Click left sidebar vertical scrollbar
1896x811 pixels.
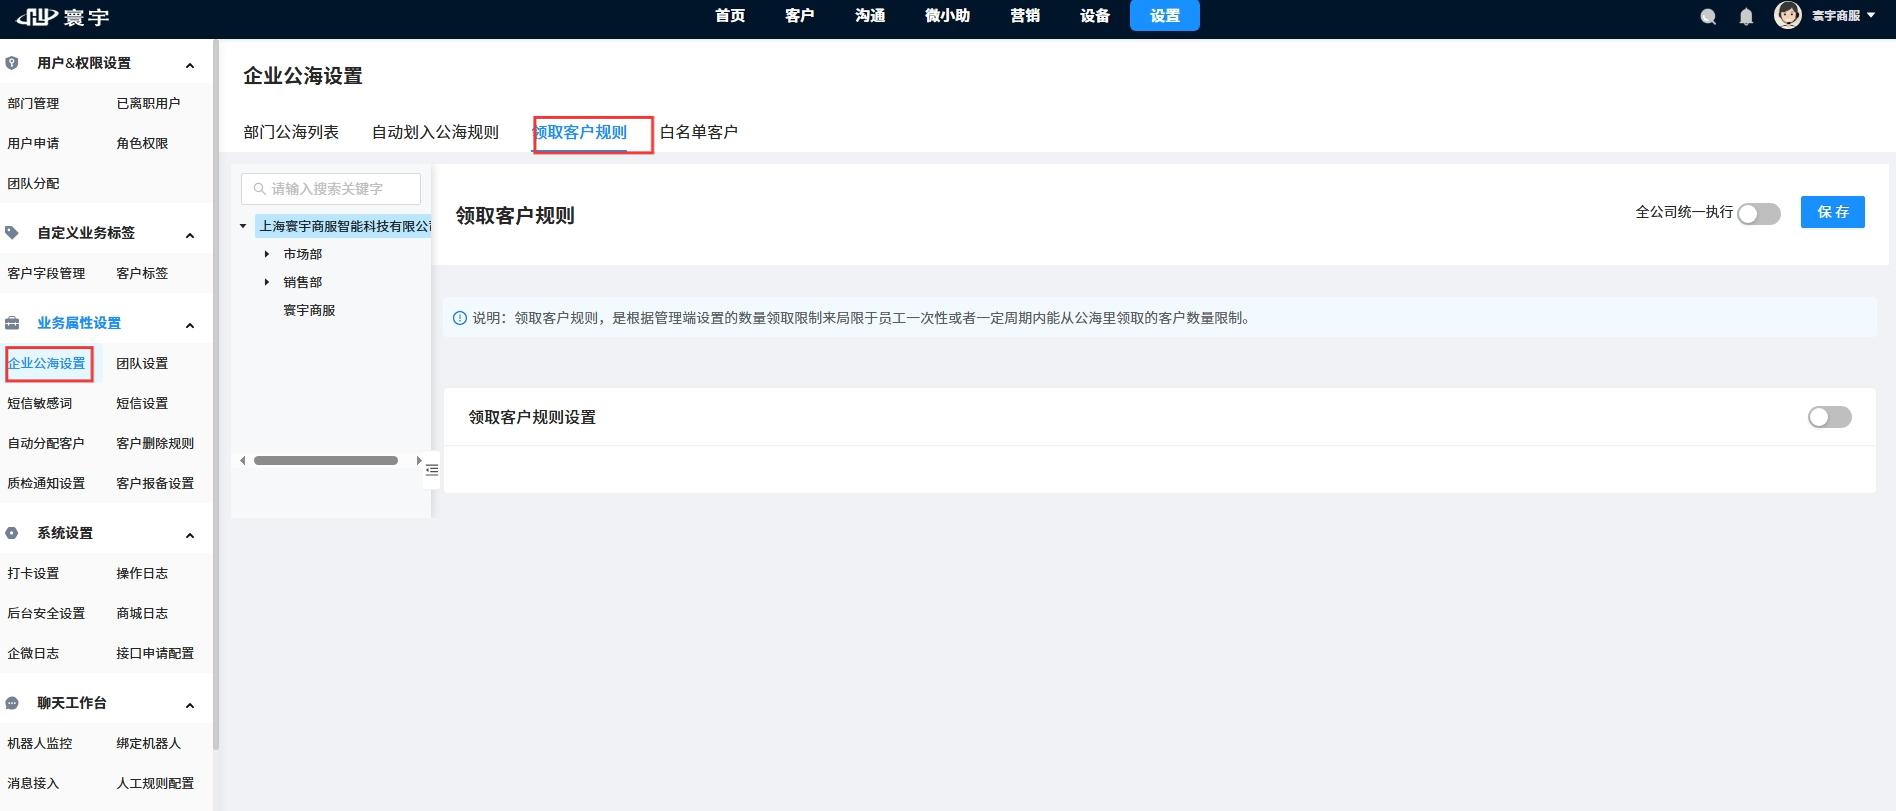tap(216, 395)
